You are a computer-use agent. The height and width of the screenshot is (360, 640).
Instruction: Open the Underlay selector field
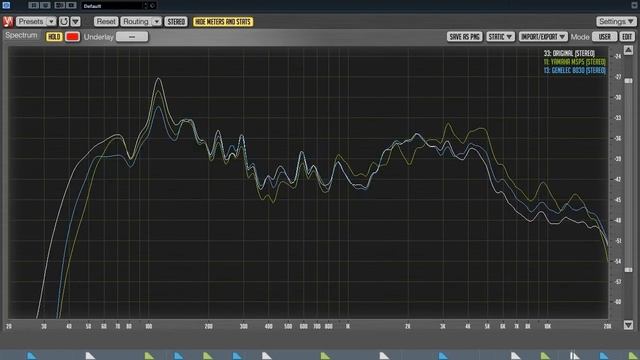pyautogui.click(x=132, y=37)
